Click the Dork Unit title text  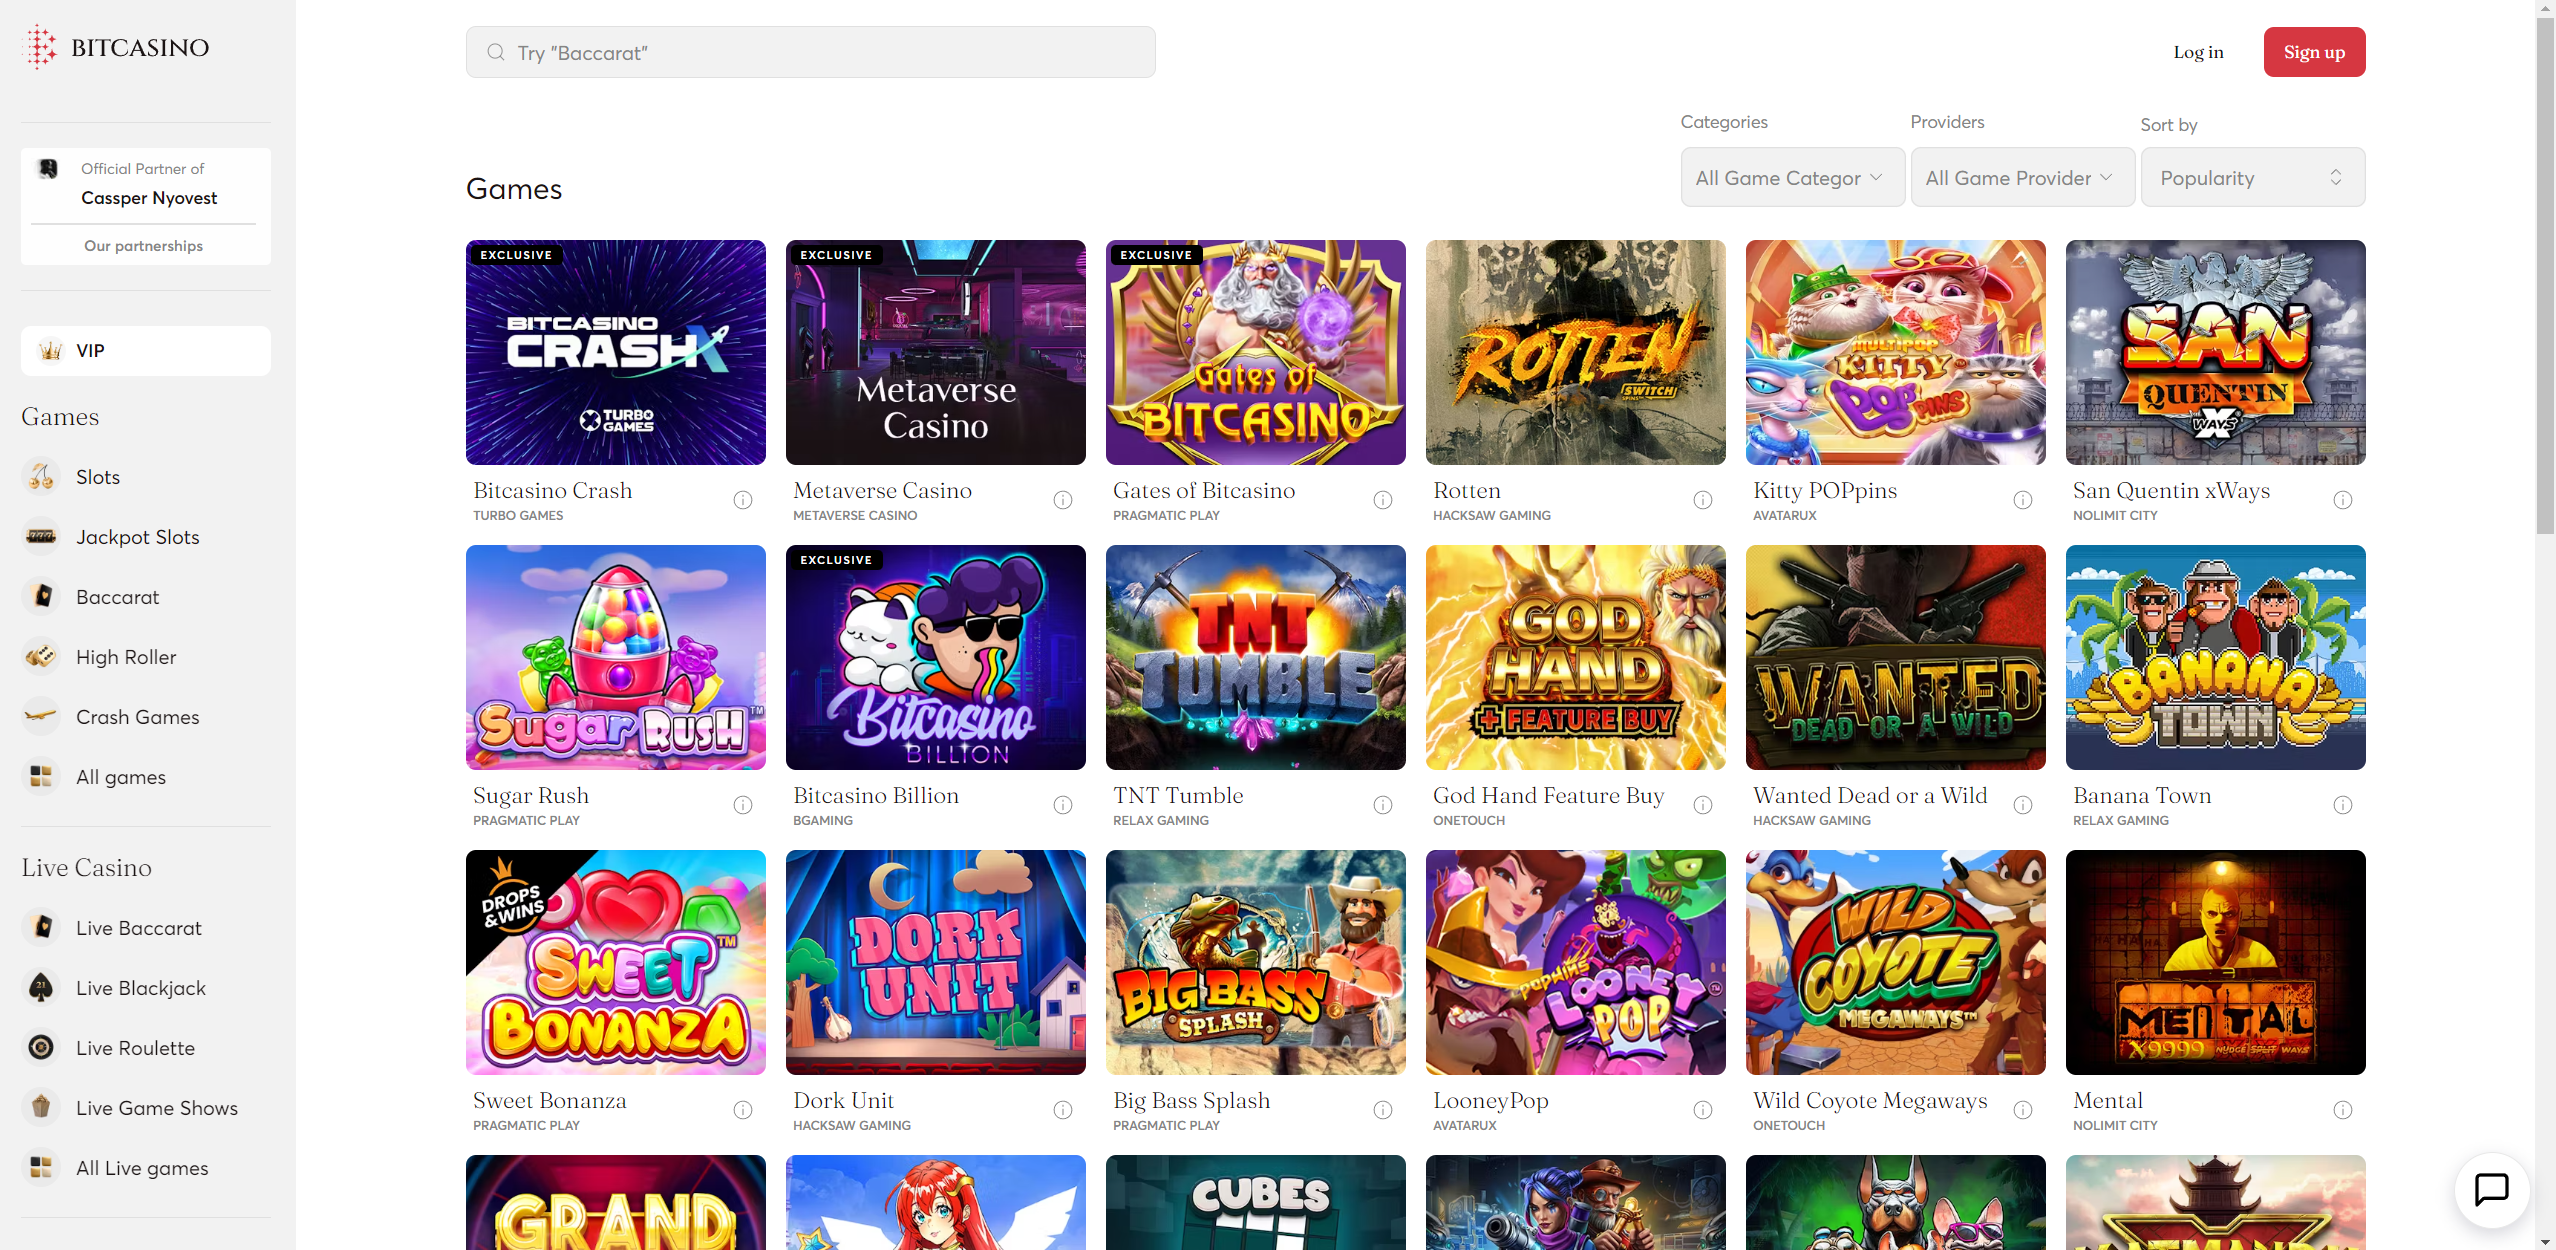click(x=844, y=1101)
